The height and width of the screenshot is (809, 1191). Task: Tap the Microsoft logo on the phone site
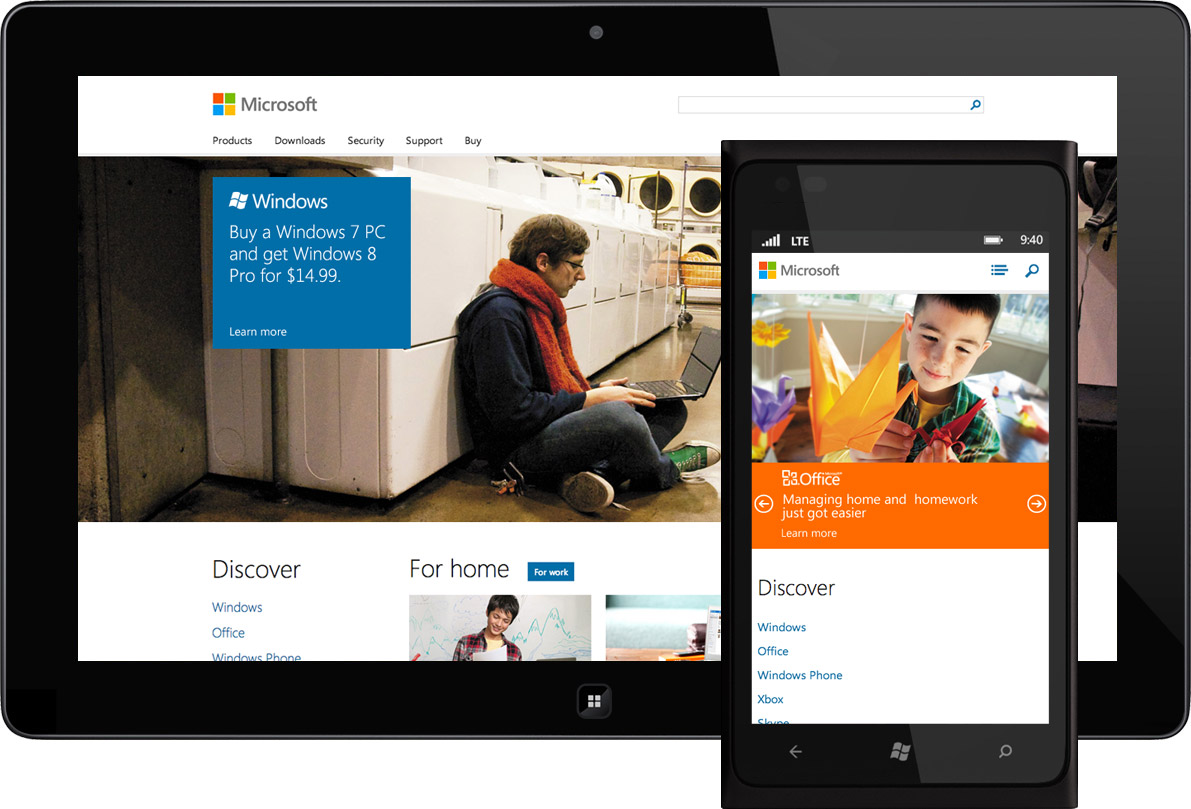tap(799, 270)
